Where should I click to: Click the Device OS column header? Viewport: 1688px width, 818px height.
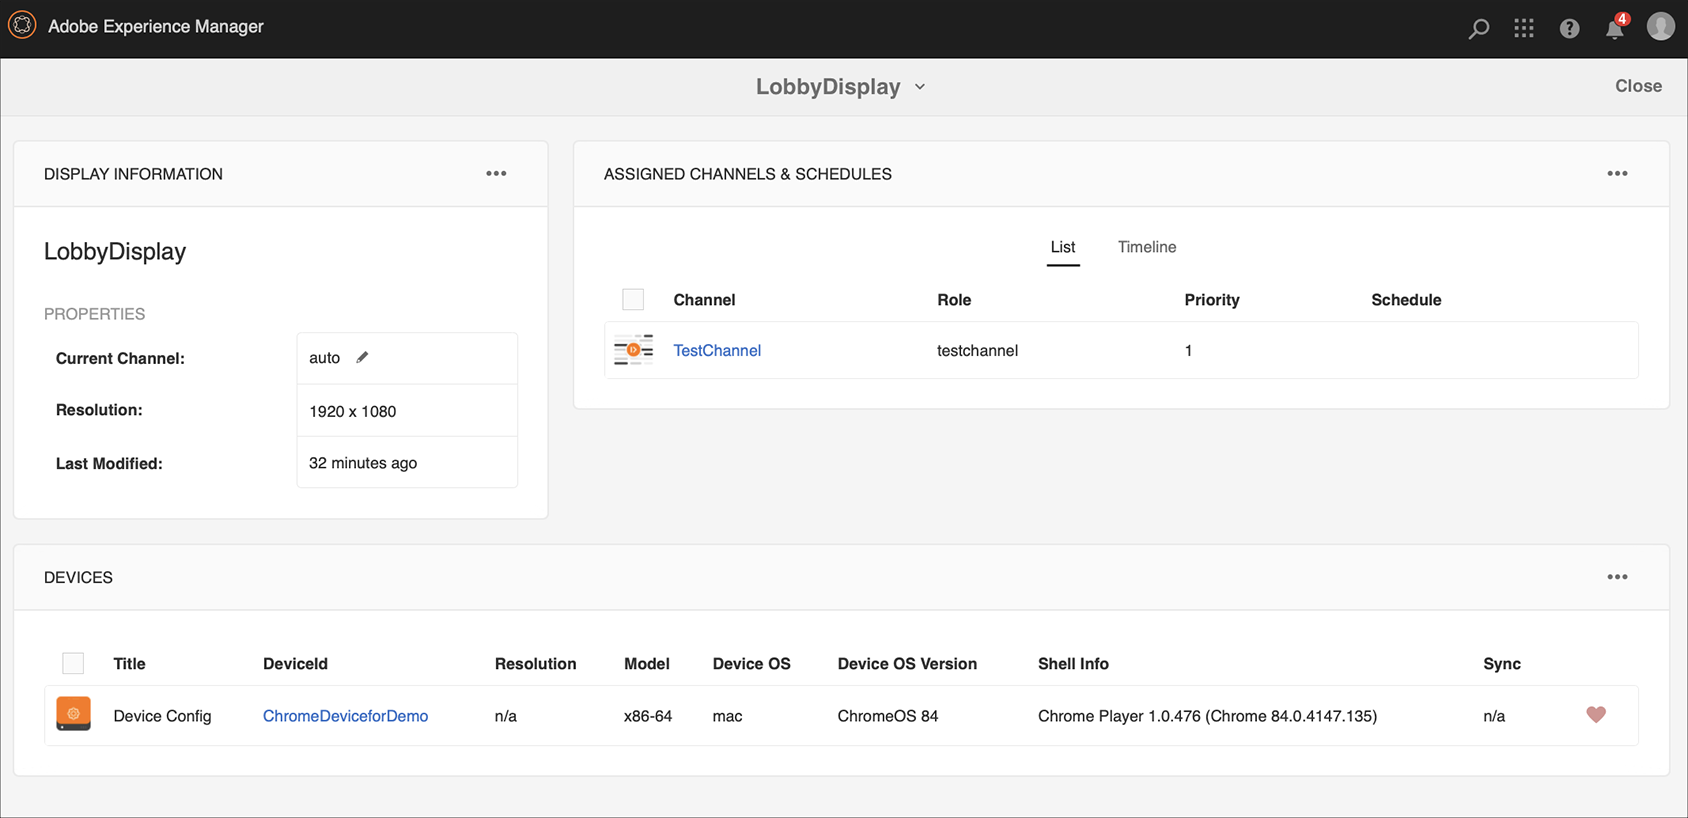tap(751, 664)
